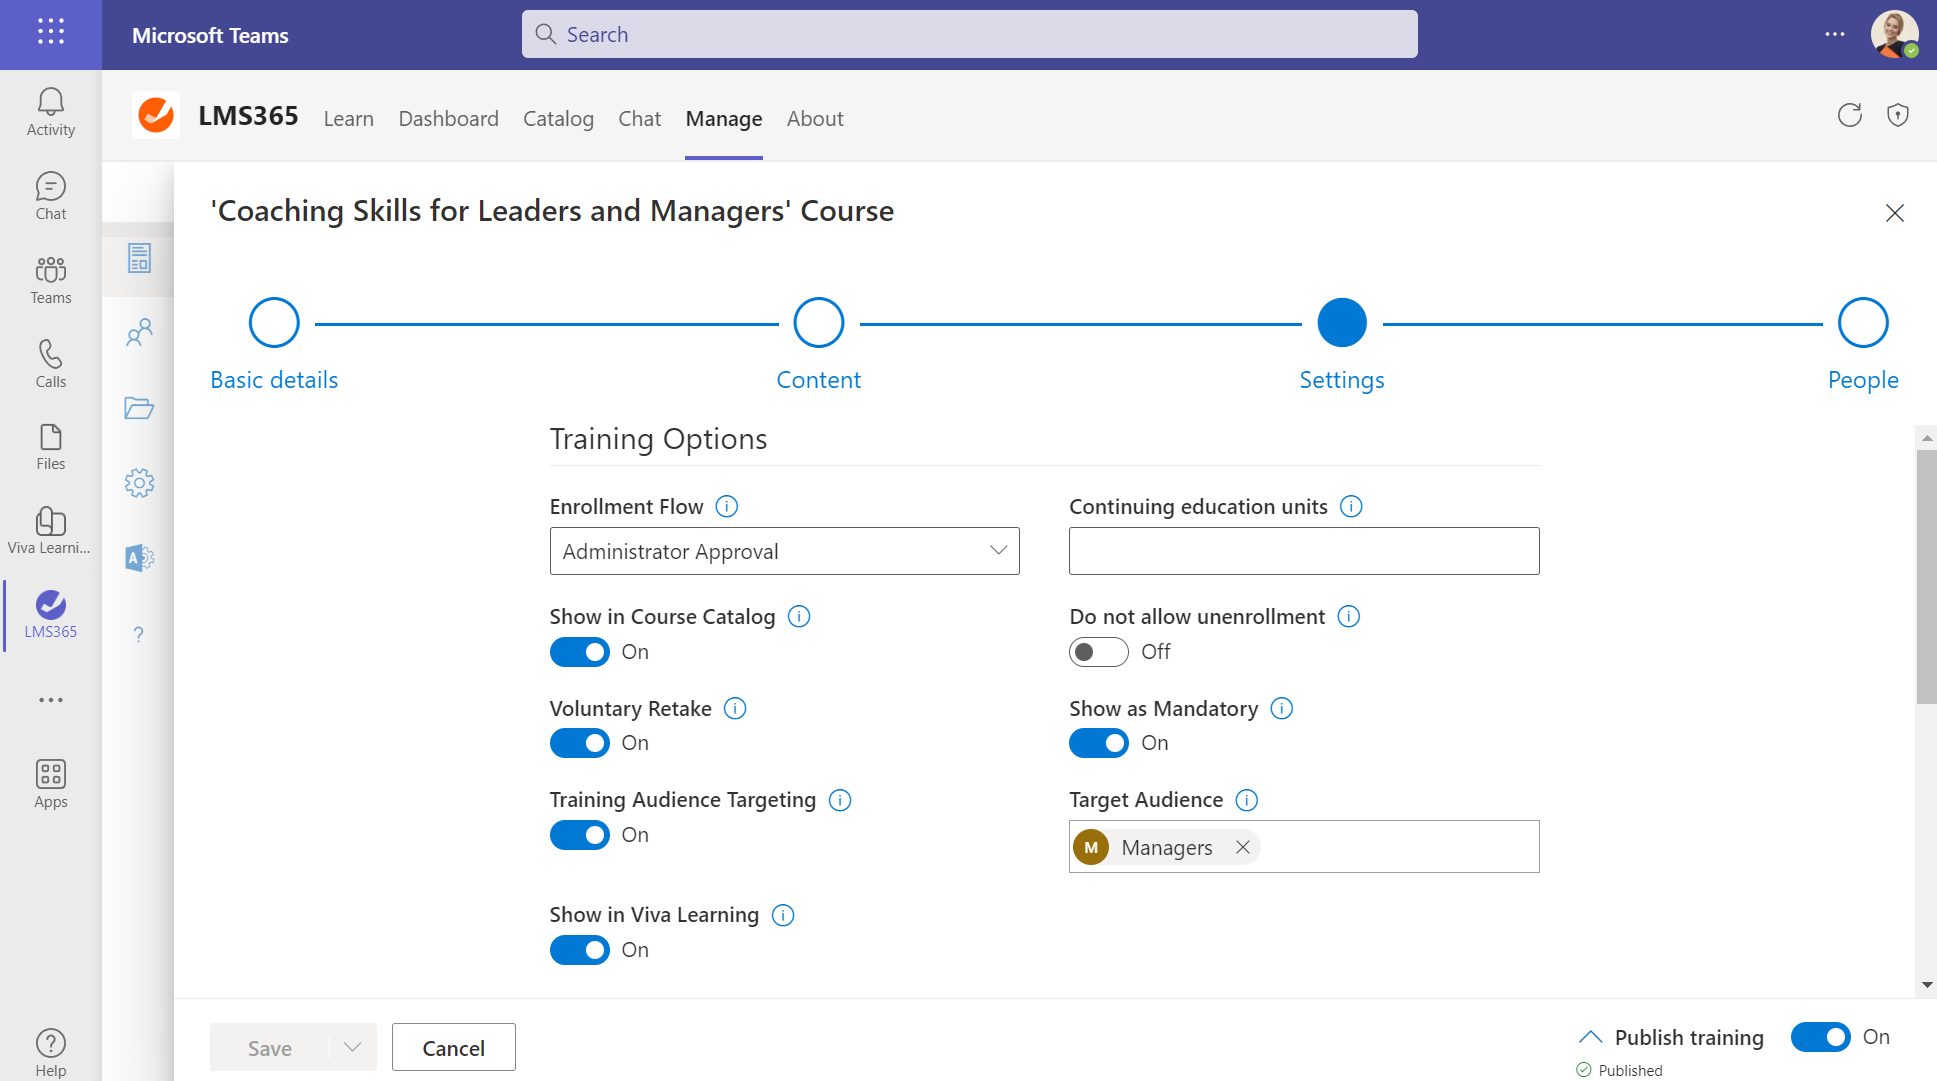Open Activity in the Teams sidebar
Viewport: 1937px width, 1081px height.
pyautogui.click(x=51, y=112)
